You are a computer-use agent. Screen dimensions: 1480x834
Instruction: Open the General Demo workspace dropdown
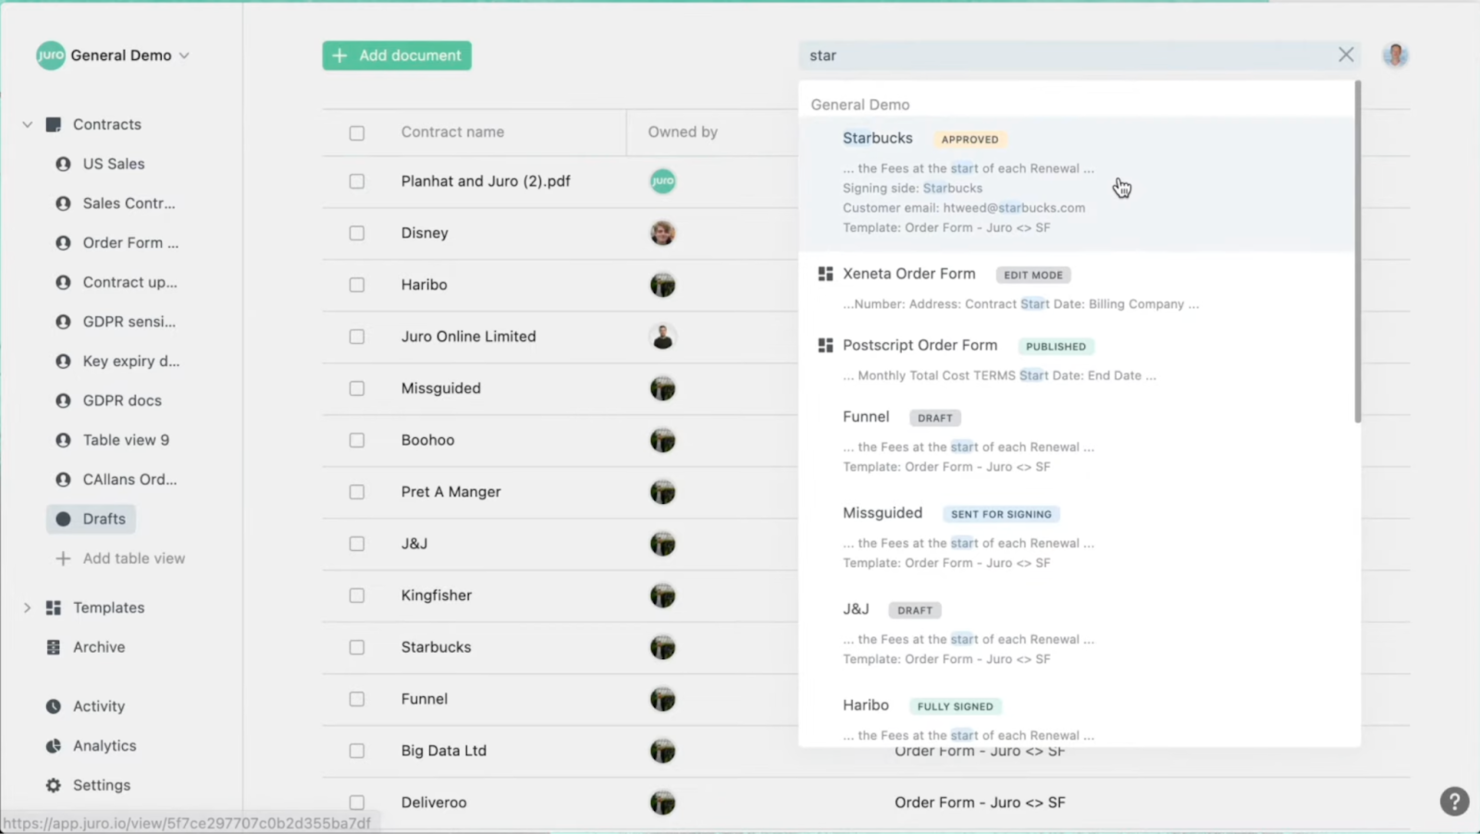pos(183,56)
